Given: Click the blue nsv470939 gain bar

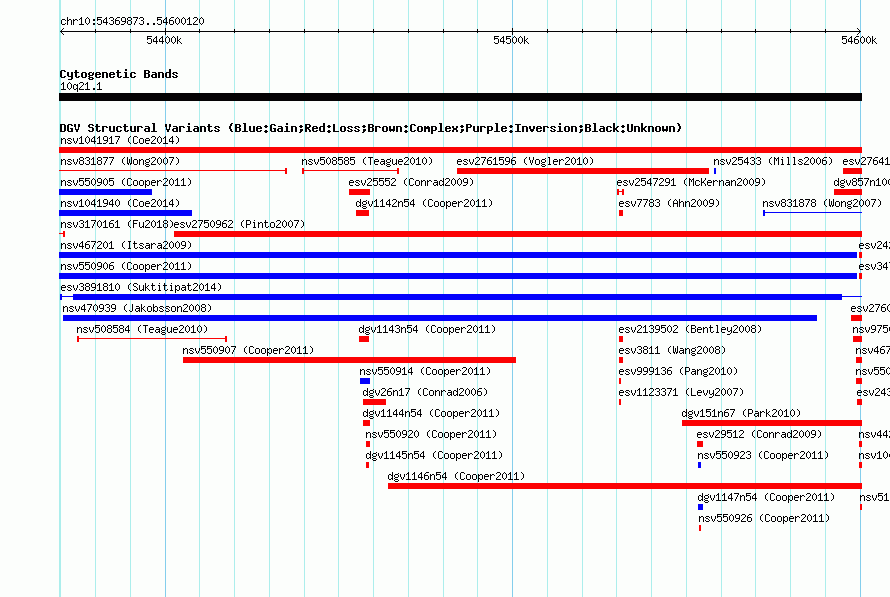Looking at the screenshot, I should (439, 318).
